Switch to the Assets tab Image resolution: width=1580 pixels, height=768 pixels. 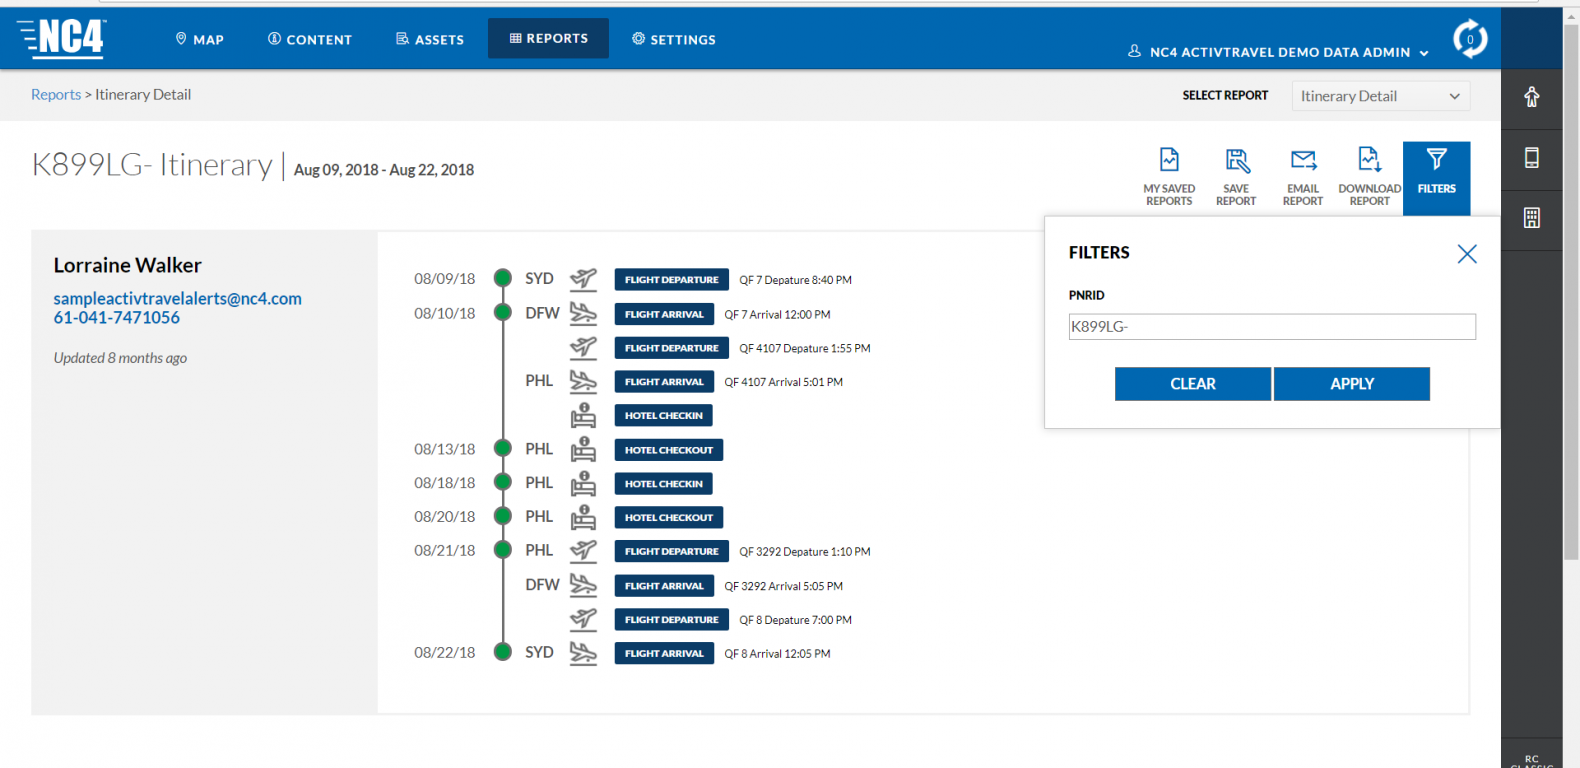(430, 39)
